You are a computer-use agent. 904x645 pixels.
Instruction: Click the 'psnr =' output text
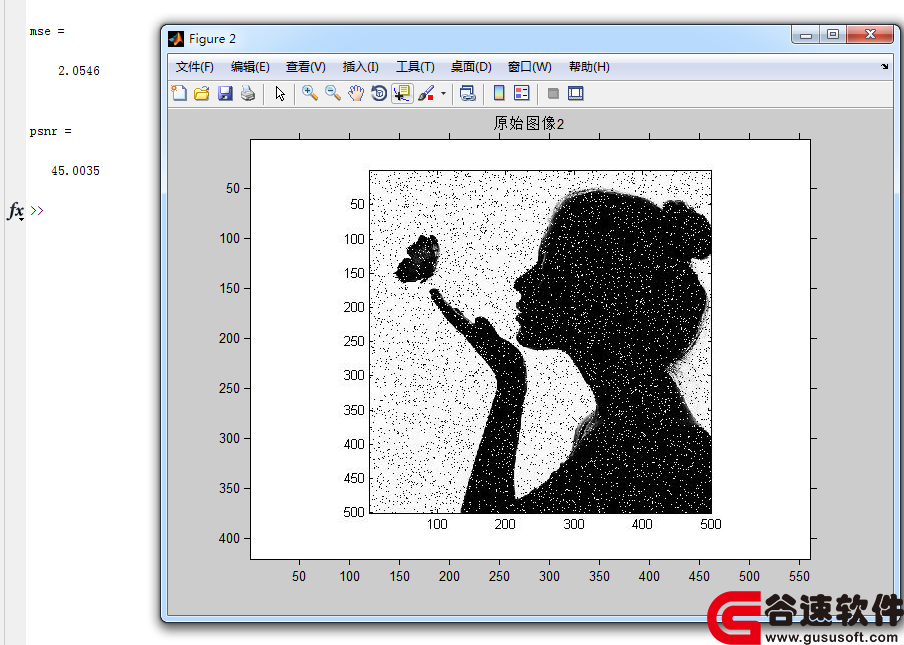[x=51, y=131]
